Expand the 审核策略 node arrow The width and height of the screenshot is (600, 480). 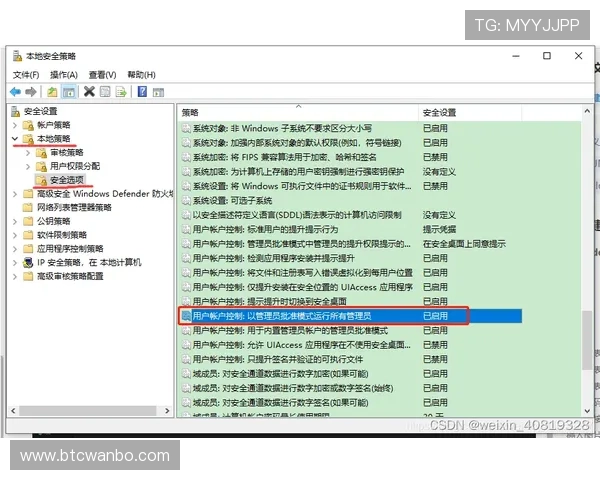[28, 153]
